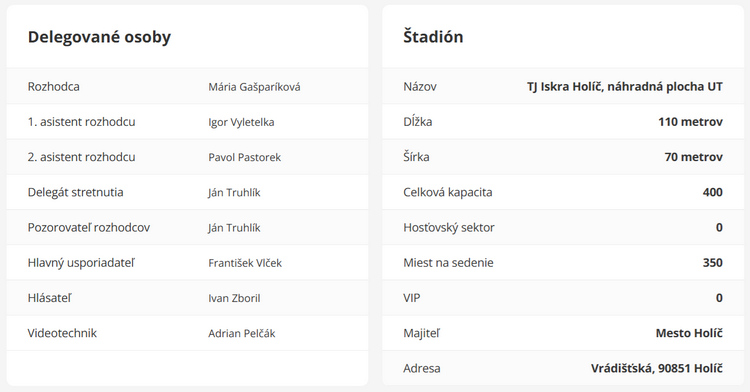Image resolution: width=750 pixels, height=392 pixels.
Task: Click the VIP row label
Action: point(412,298)
